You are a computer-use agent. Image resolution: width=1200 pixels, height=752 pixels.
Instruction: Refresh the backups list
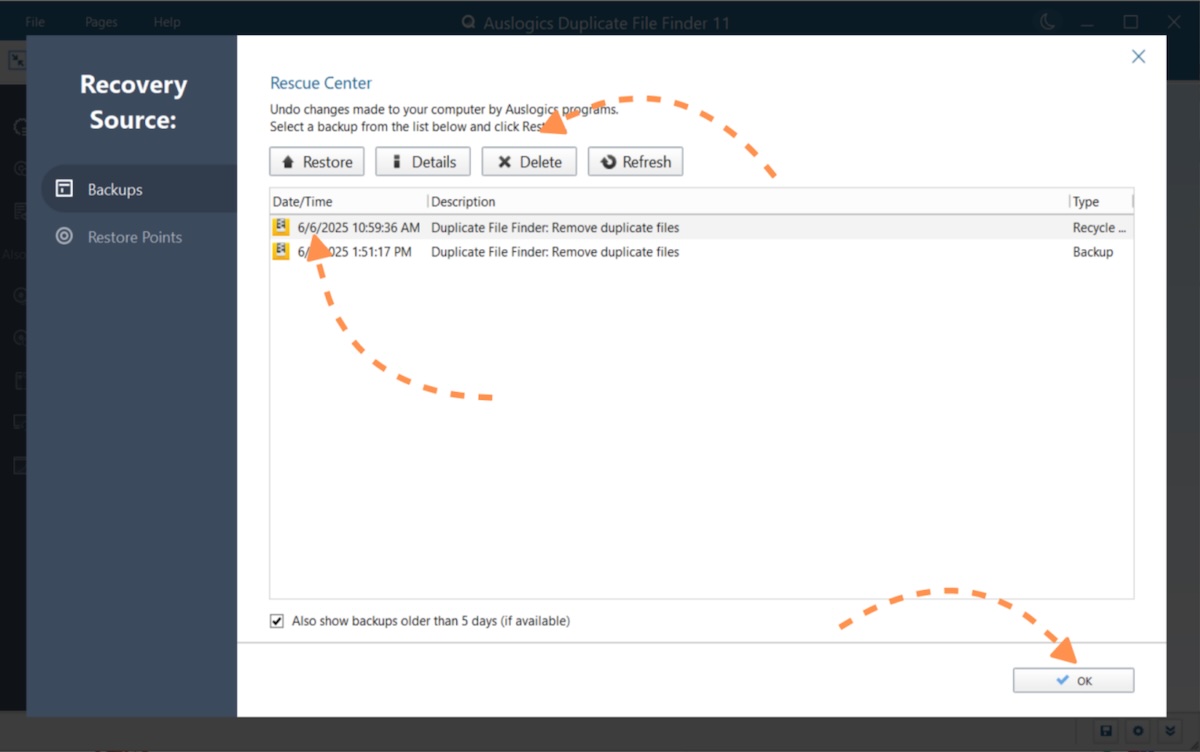(x=635, y=162)
